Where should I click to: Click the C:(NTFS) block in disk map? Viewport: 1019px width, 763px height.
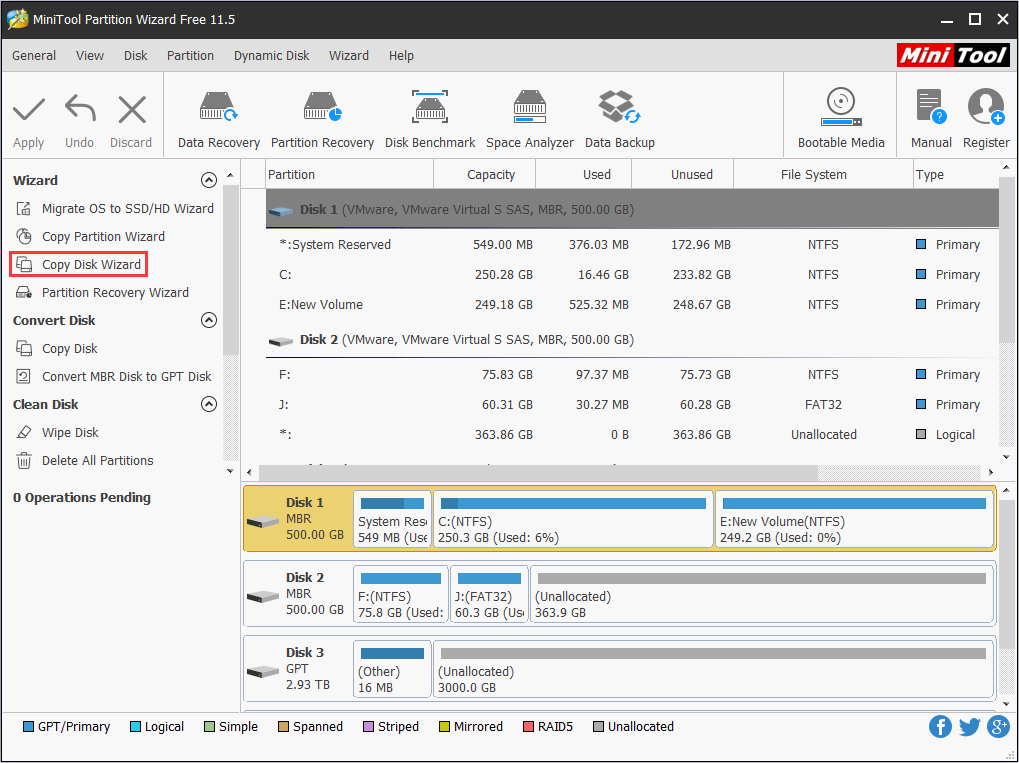[x=573, y=519]
